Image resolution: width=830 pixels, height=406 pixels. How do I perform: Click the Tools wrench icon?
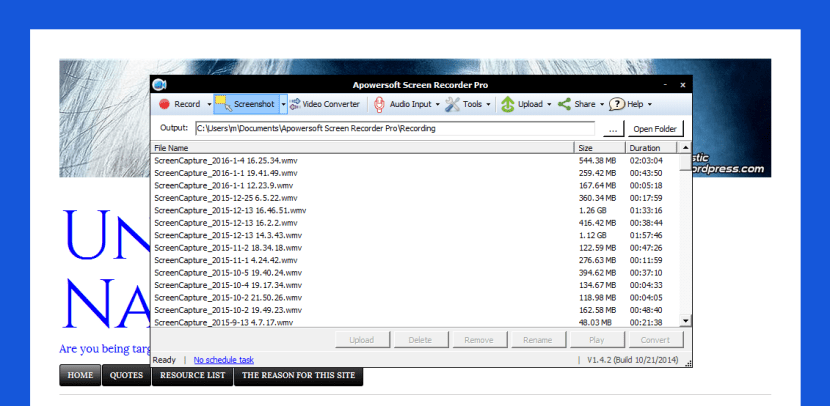452,104
